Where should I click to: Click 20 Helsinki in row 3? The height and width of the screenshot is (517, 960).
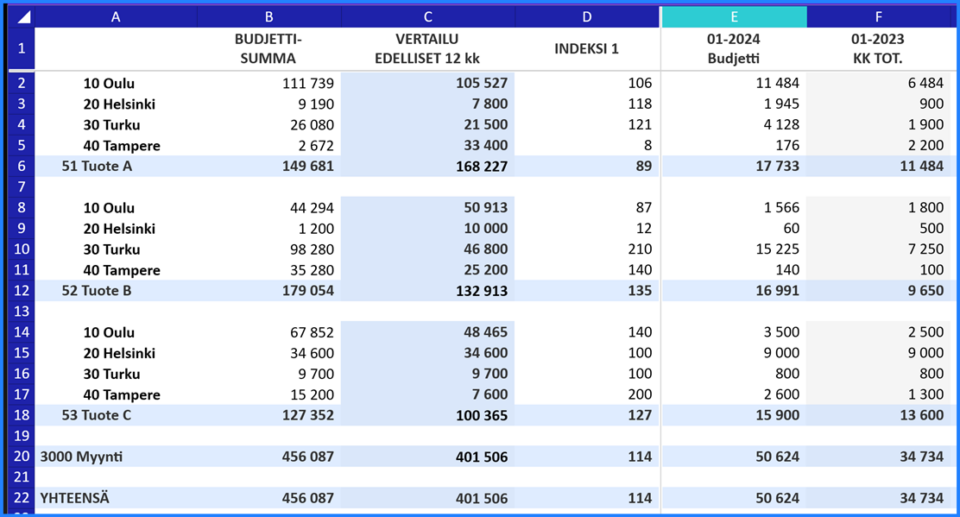(x=116, y=104)
